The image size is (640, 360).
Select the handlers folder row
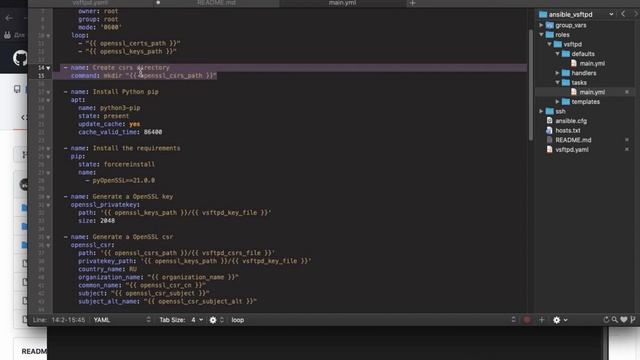click(x=584, y=73)
